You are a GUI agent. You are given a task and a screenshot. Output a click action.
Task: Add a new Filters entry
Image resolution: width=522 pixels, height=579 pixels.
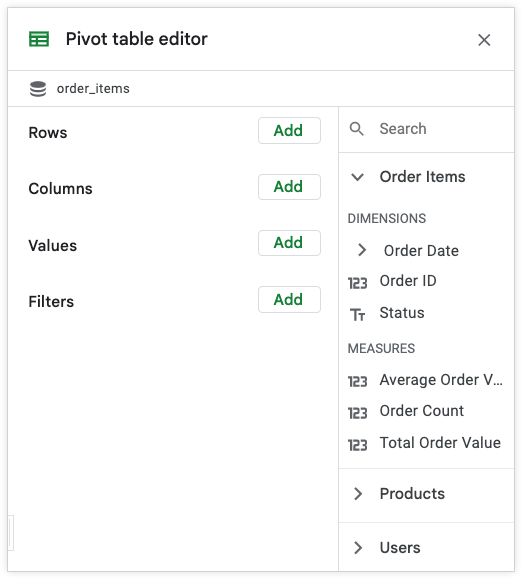pos(289,299)
